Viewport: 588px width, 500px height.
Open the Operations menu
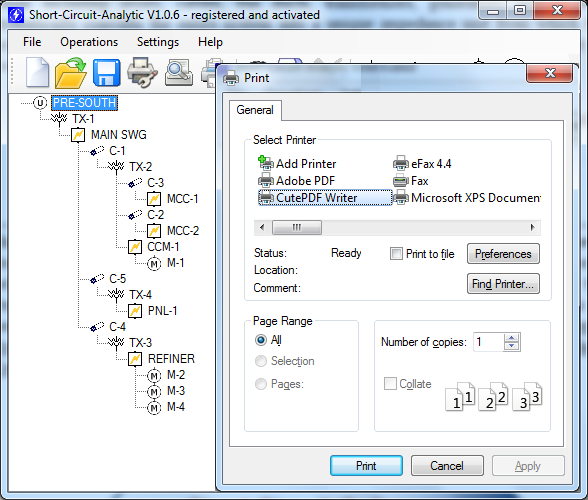[x=89, y=42]
